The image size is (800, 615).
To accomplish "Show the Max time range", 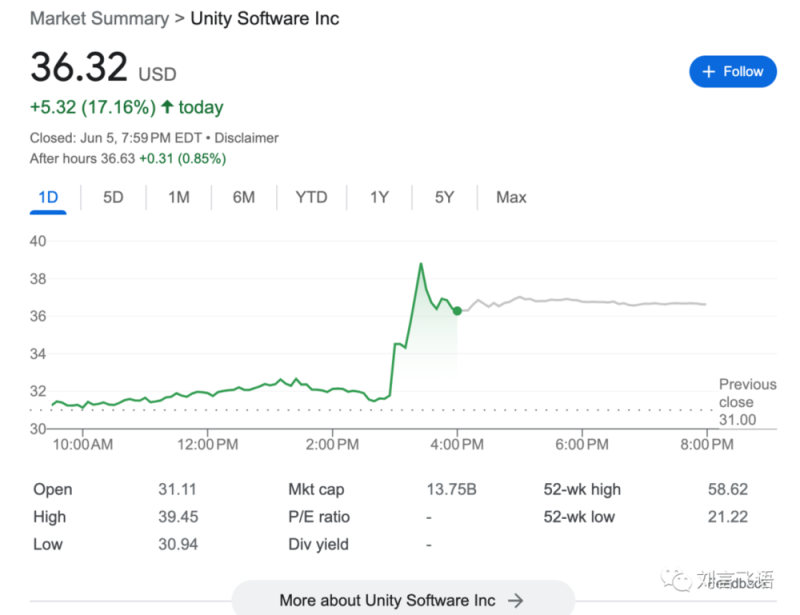I will (x=511, y=197).
